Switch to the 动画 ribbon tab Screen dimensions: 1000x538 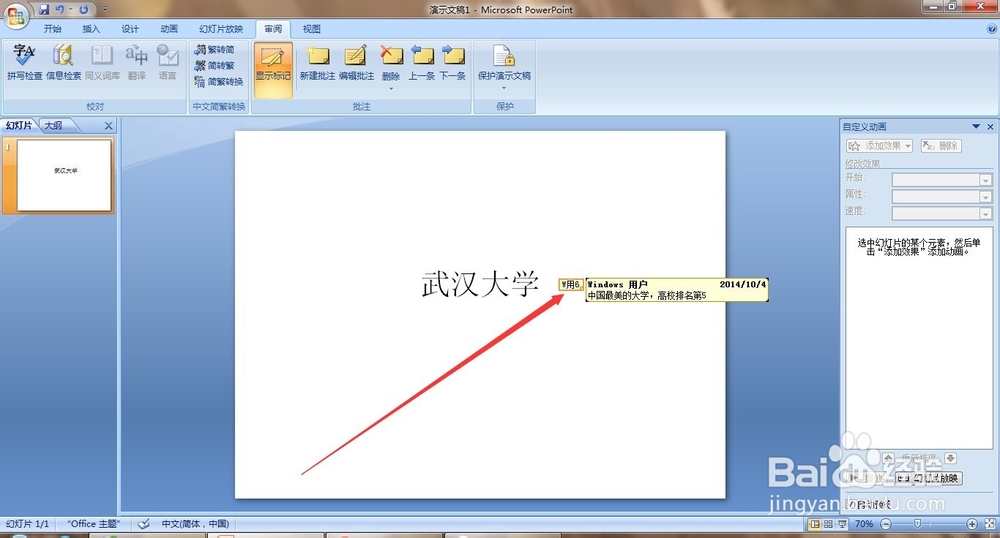(x=169, y=29)
